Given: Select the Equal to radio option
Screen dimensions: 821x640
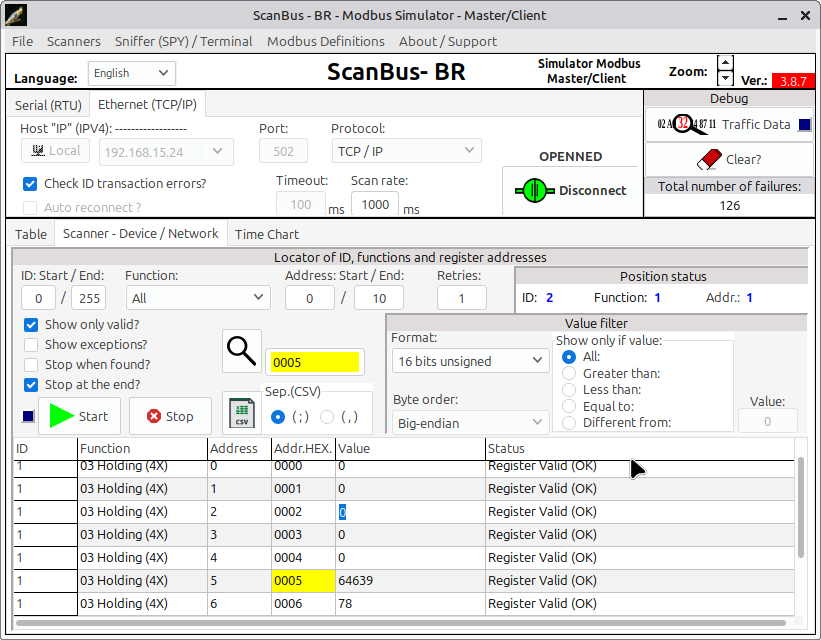Looking at the screenshot, I should (569, 406).
